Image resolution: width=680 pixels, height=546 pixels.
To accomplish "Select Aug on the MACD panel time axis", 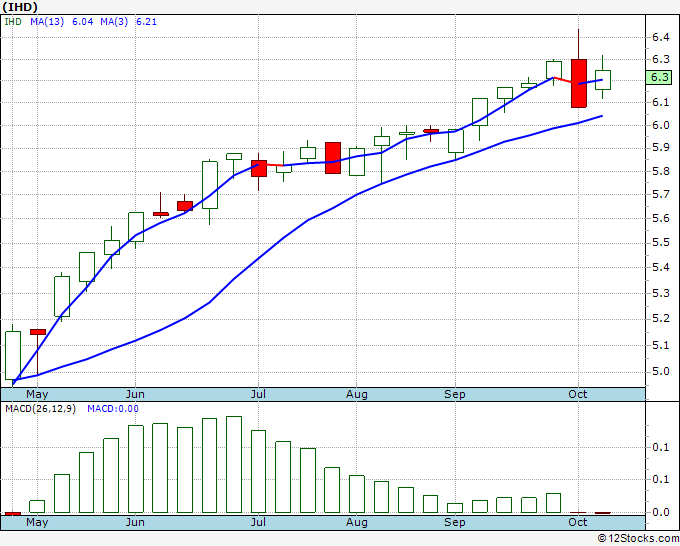I will click(x=356, y=522).
